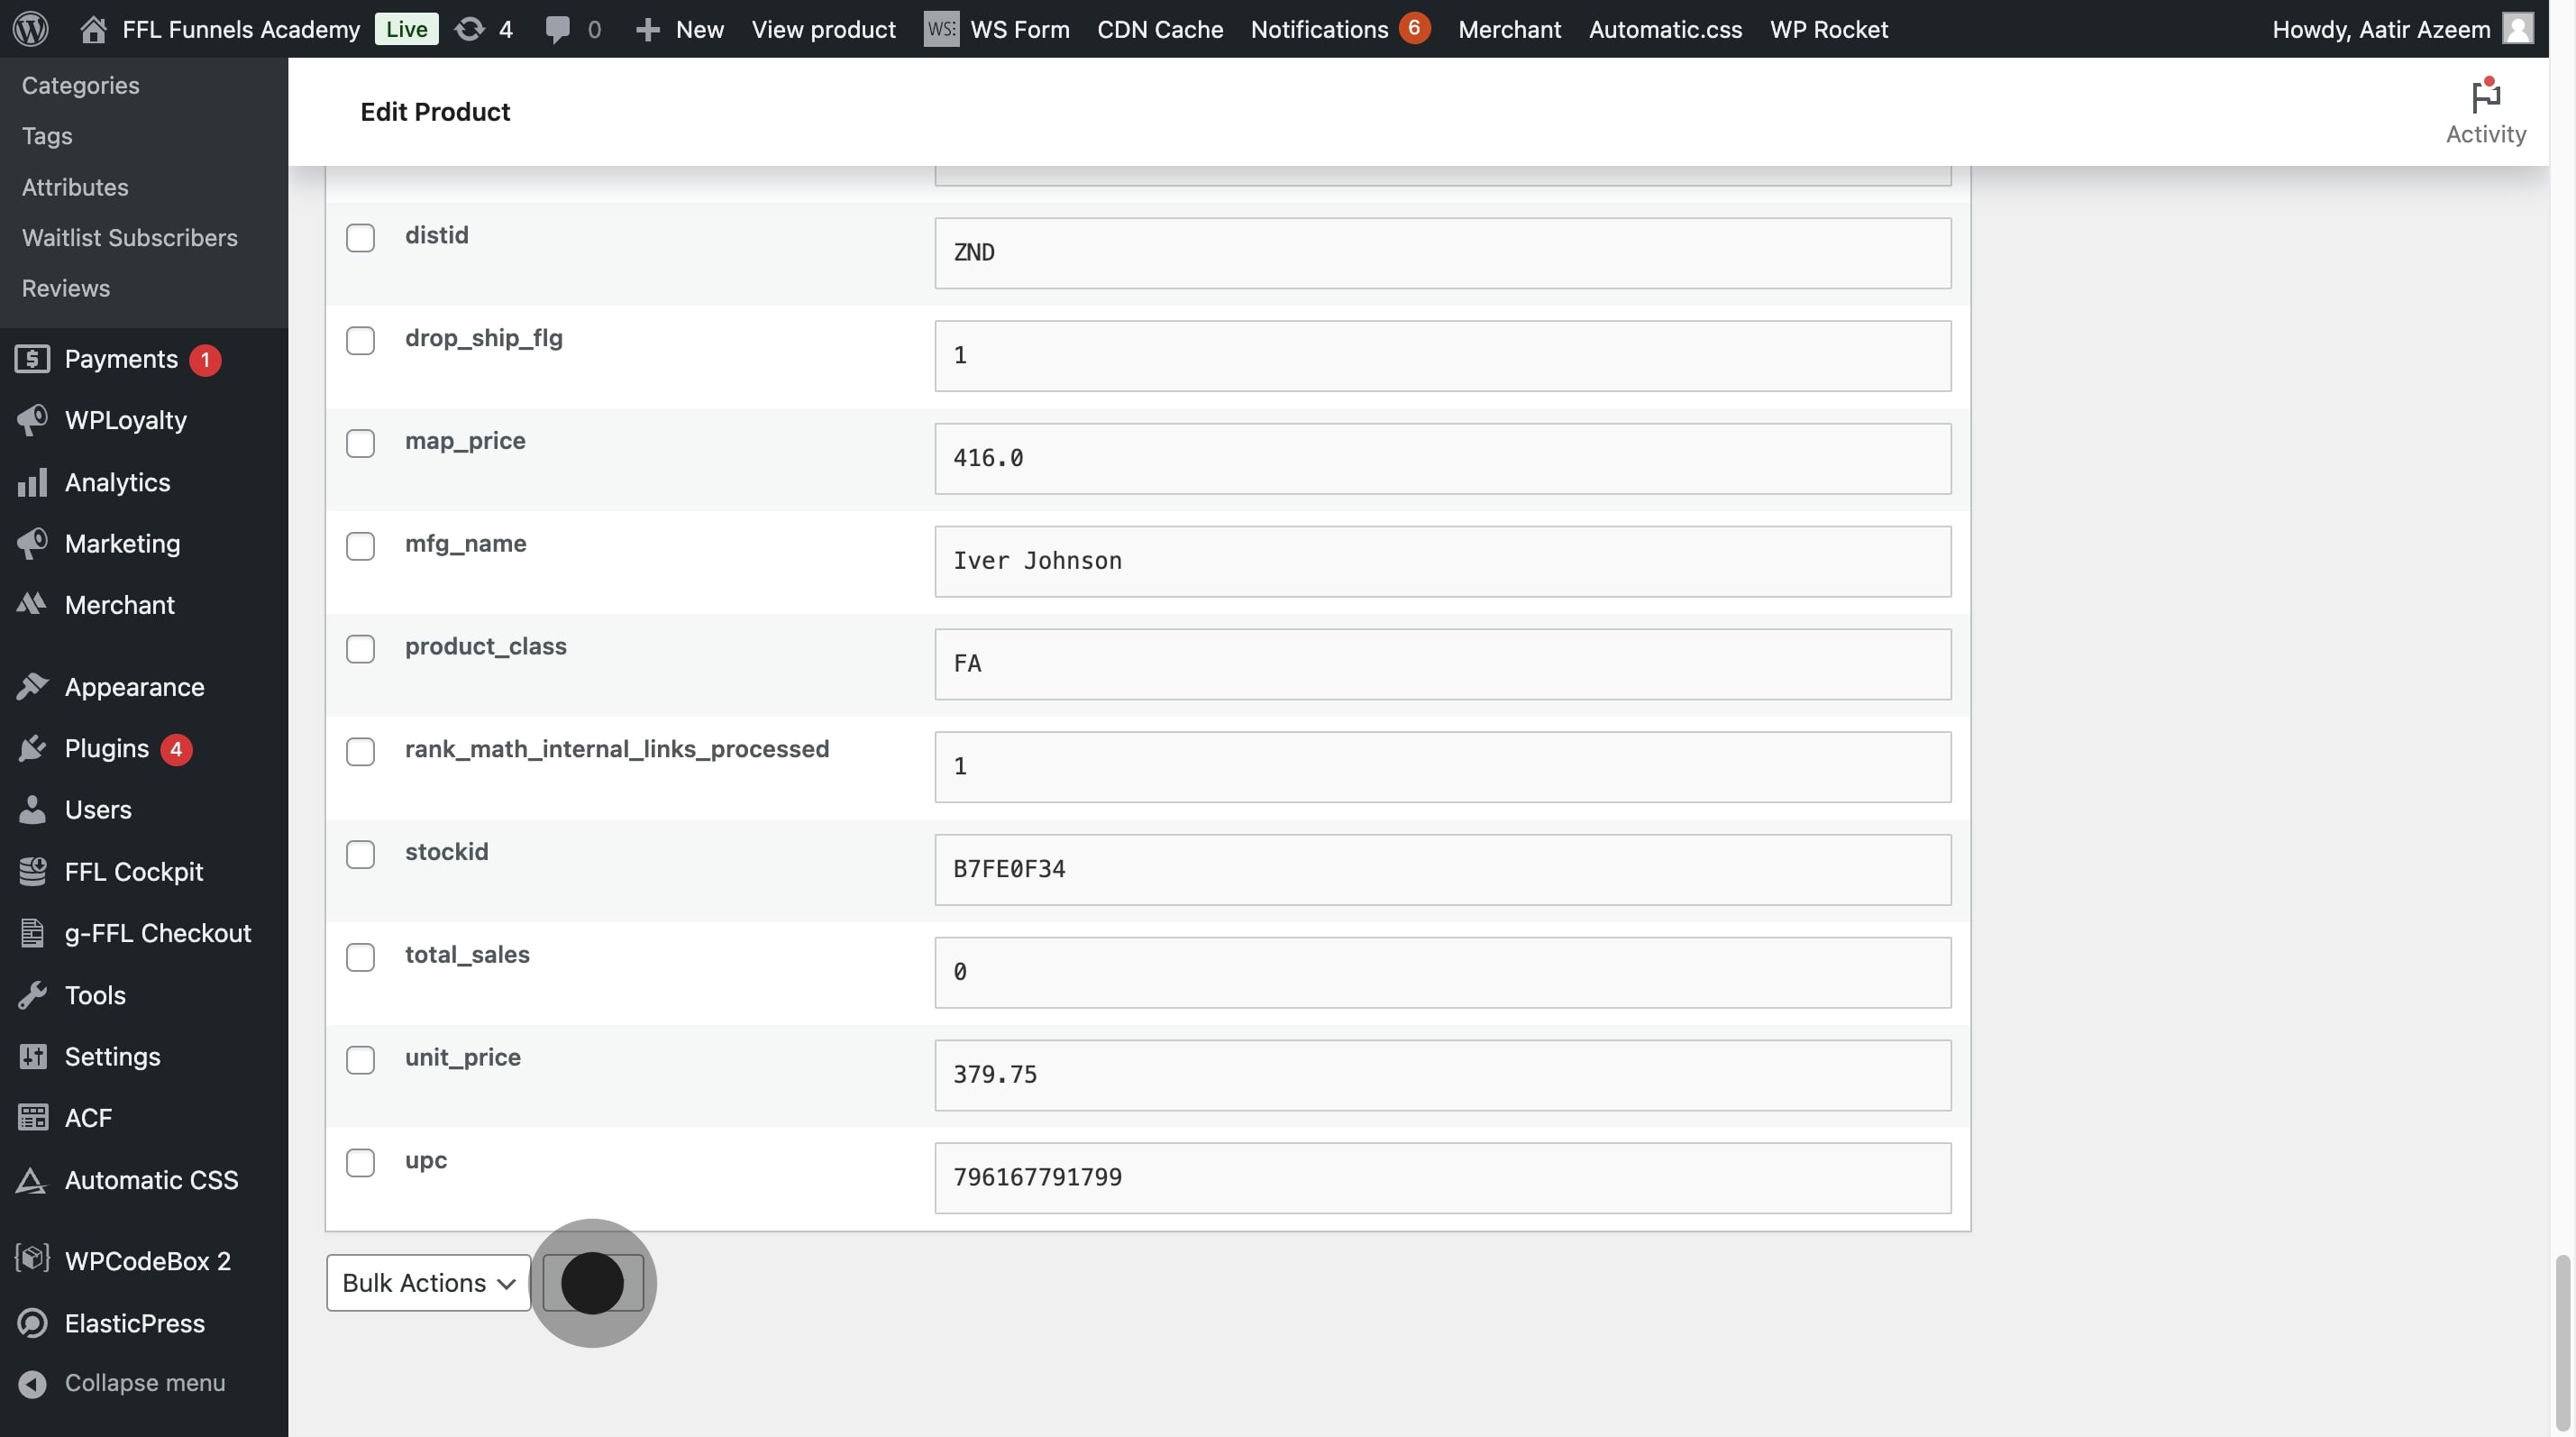
Task: Open g-FFL Checkout document icon
Action: click(32, 933)
